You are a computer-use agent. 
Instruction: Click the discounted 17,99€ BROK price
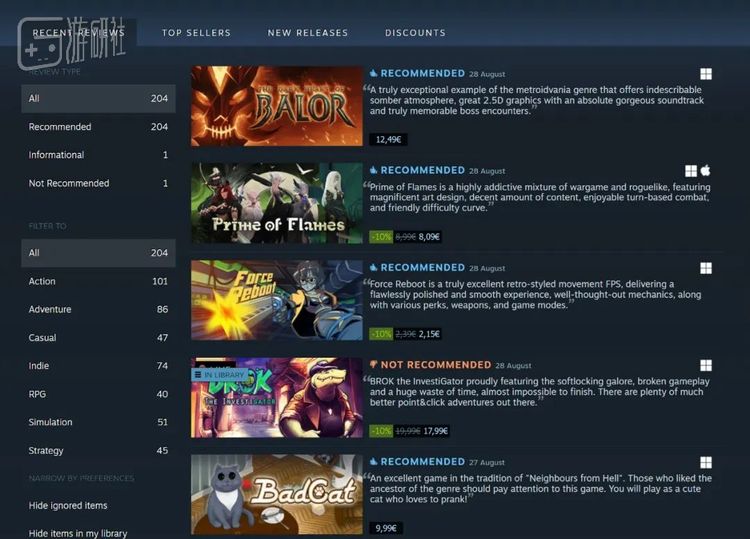tap(435, 431)
